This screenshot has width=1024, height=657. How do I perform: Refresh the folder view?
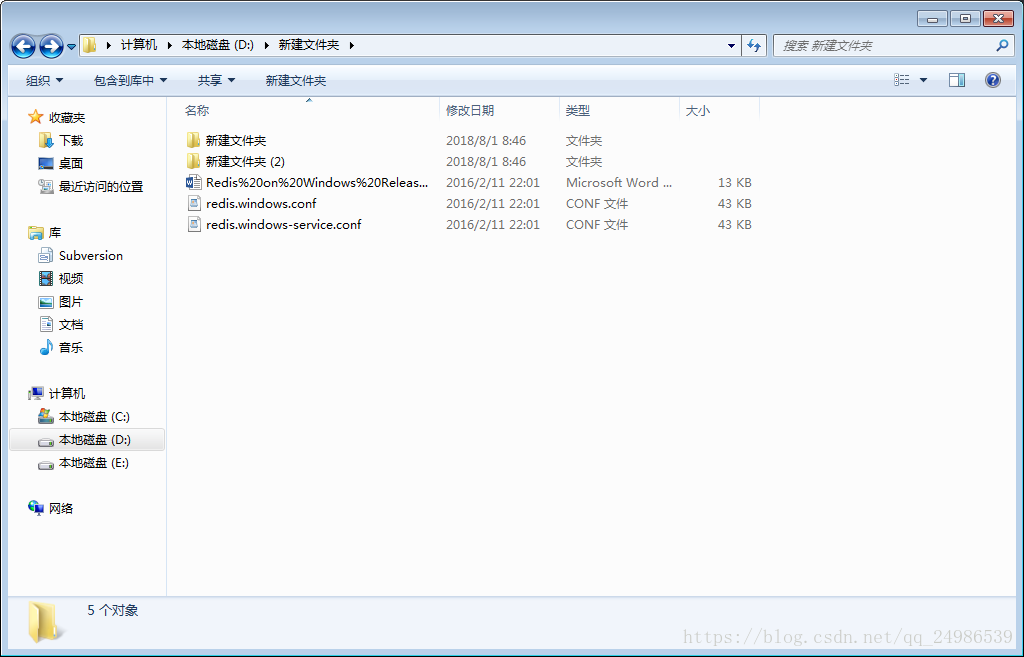[x=754, y=45]
